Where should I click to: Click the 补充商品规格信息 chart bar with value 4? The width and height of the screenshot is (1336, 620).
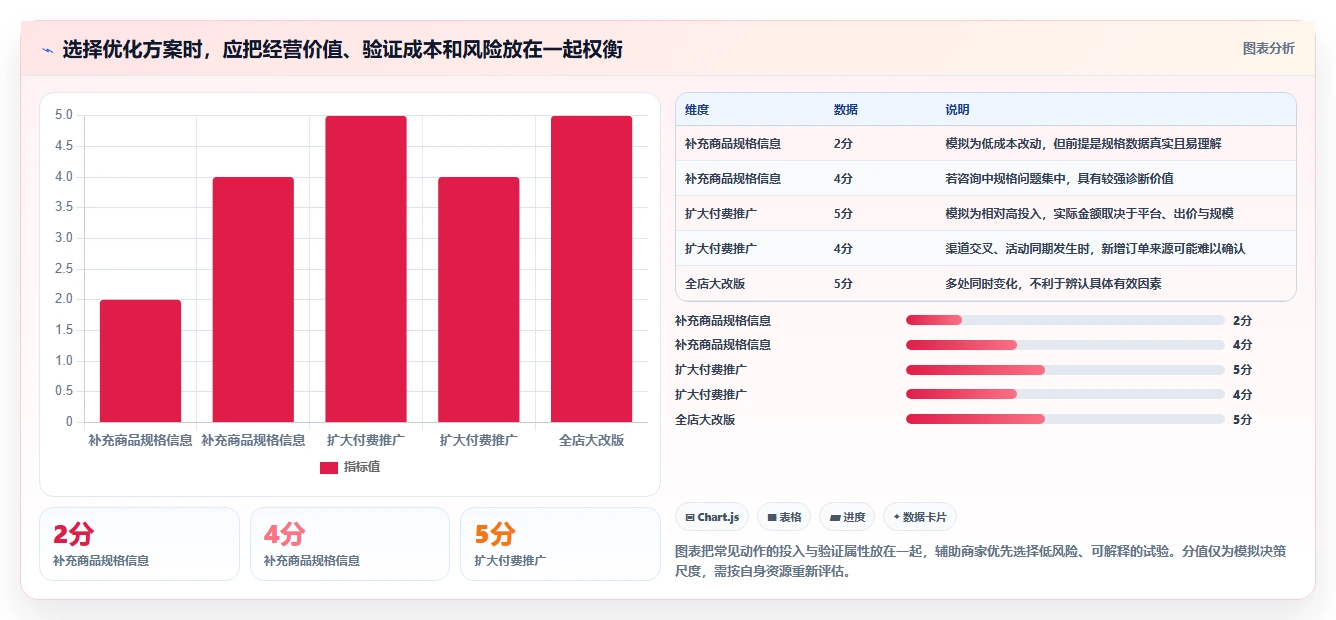253,300
